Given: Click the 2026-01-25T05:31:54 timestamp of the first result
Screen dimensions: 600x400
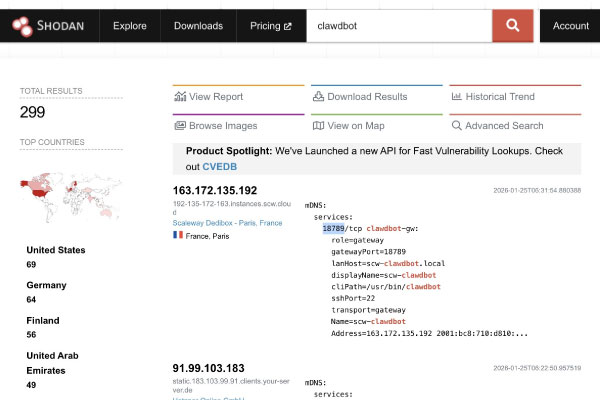Looking at the screenshot, I should [537, 190].
